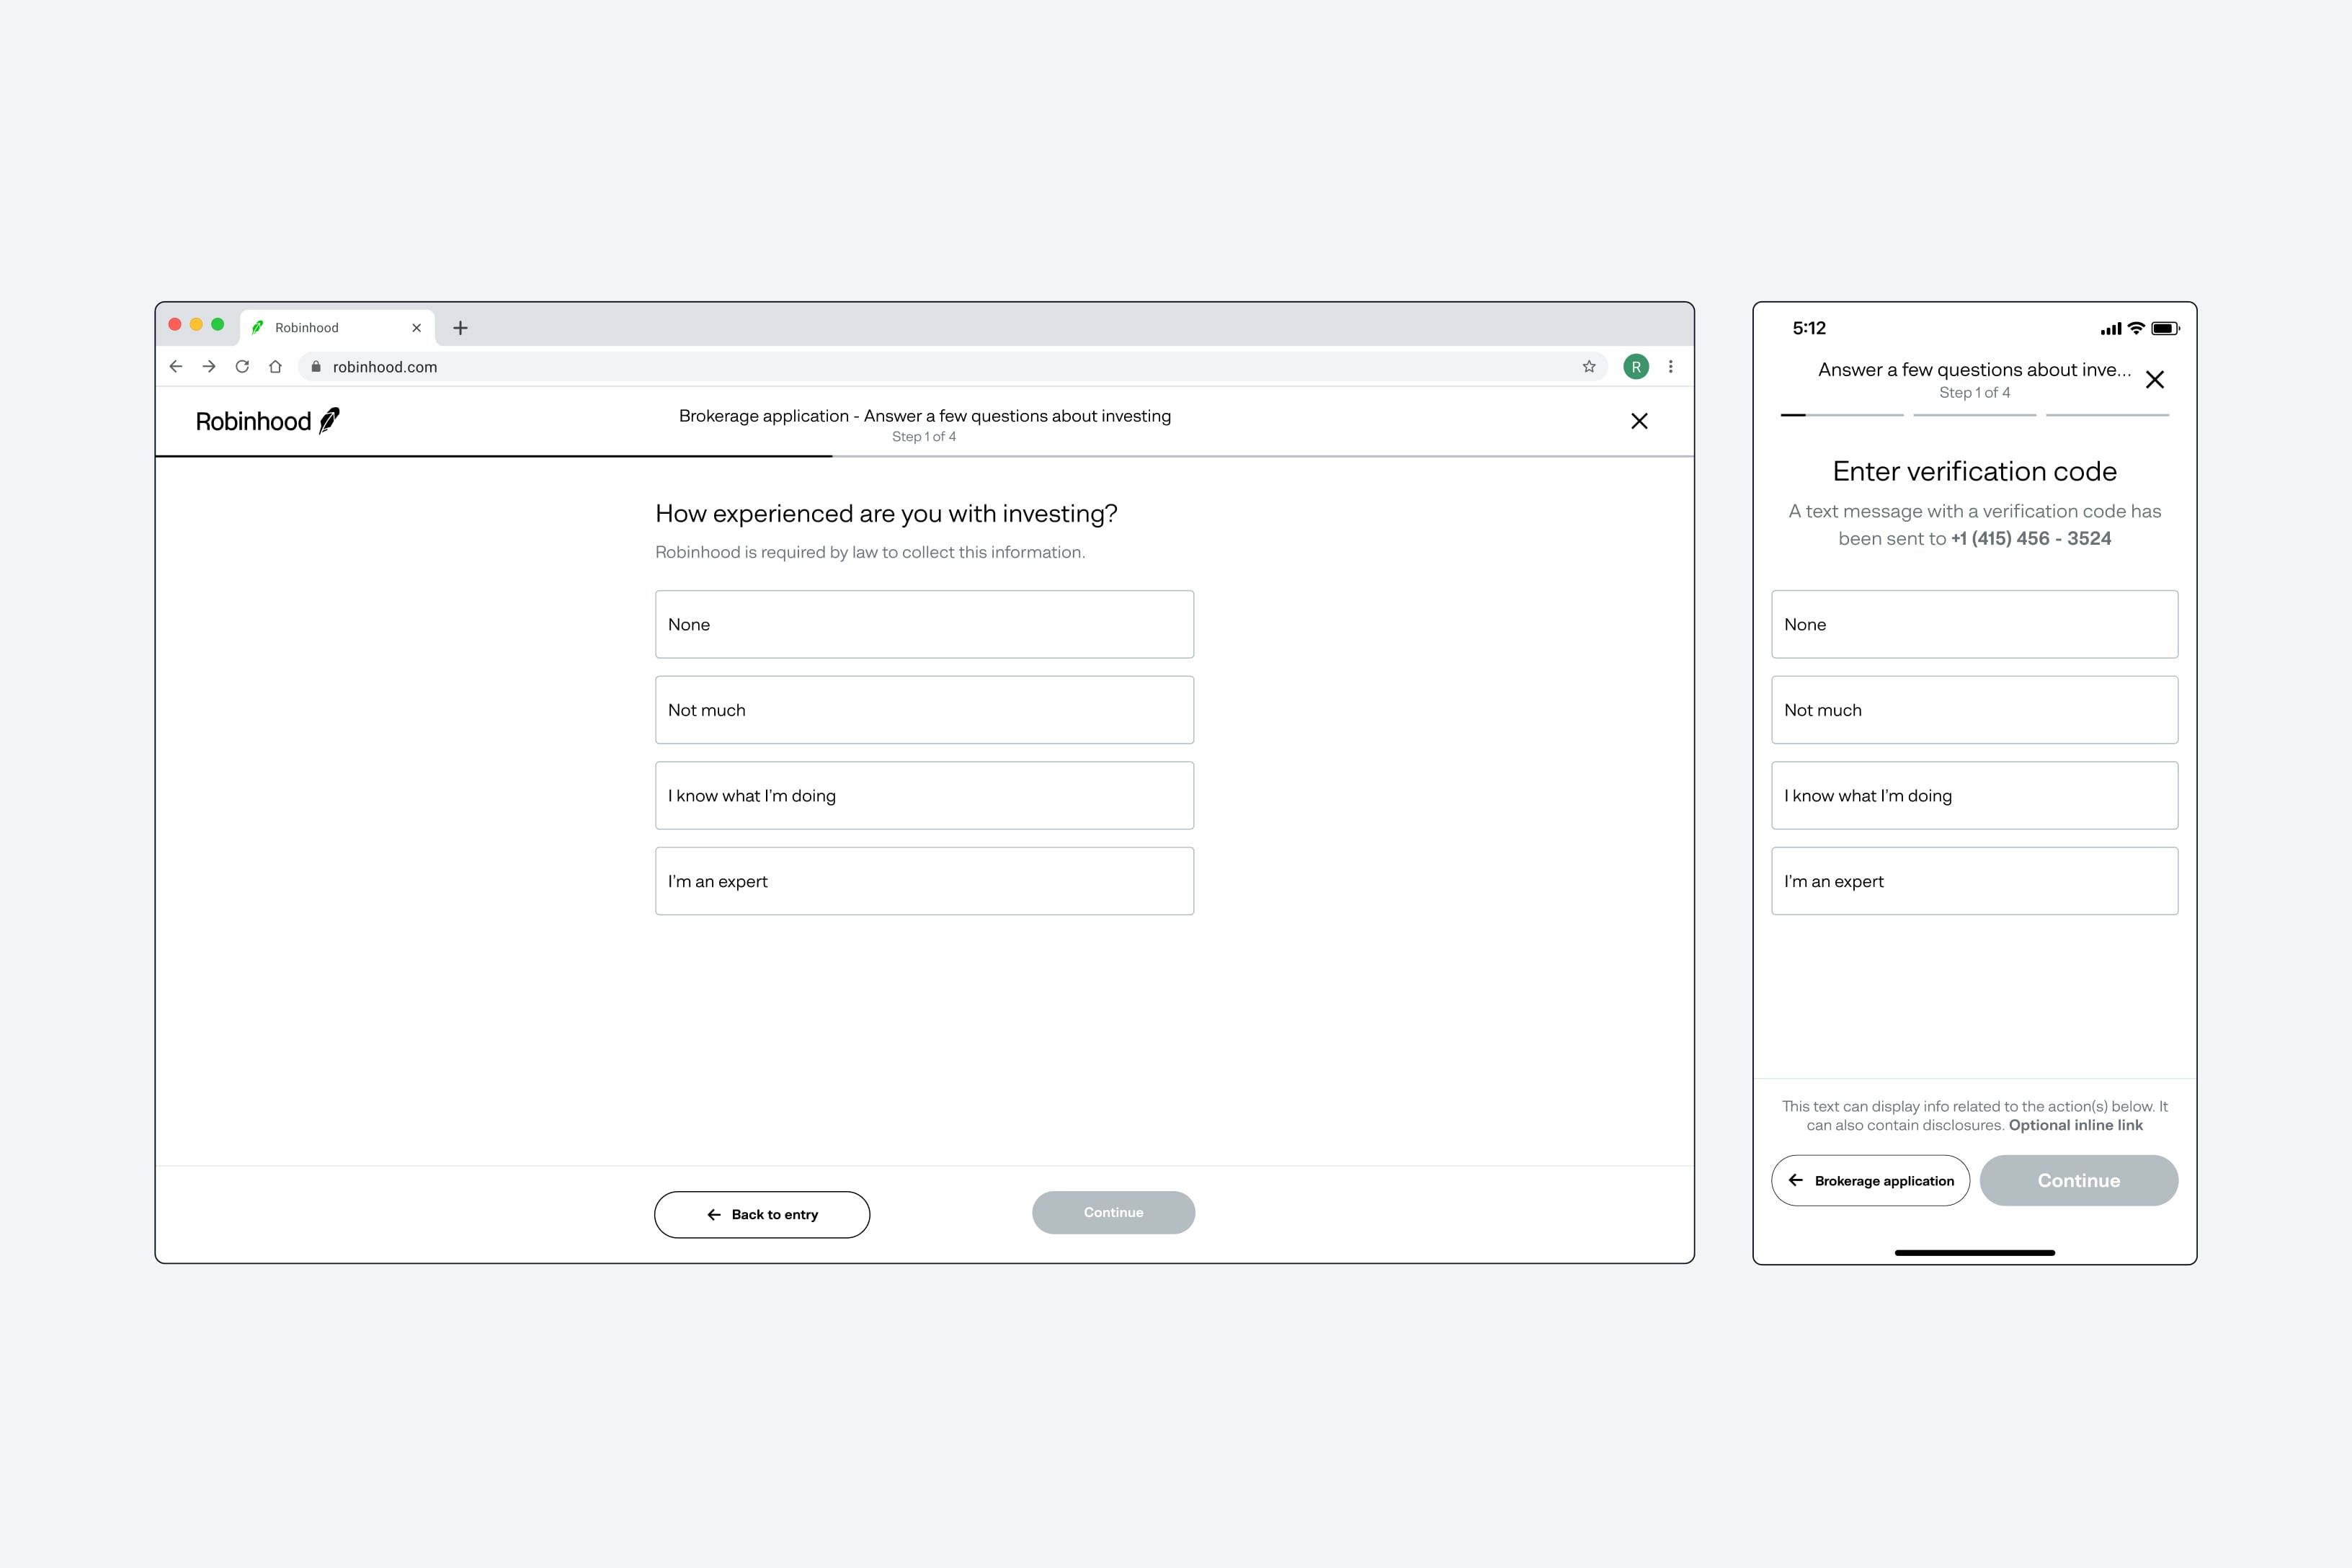The width and height of the screenshot is (2352, 1568).
Task: Tap the first mobile progress segment
Action: [x=1842, y=415]
